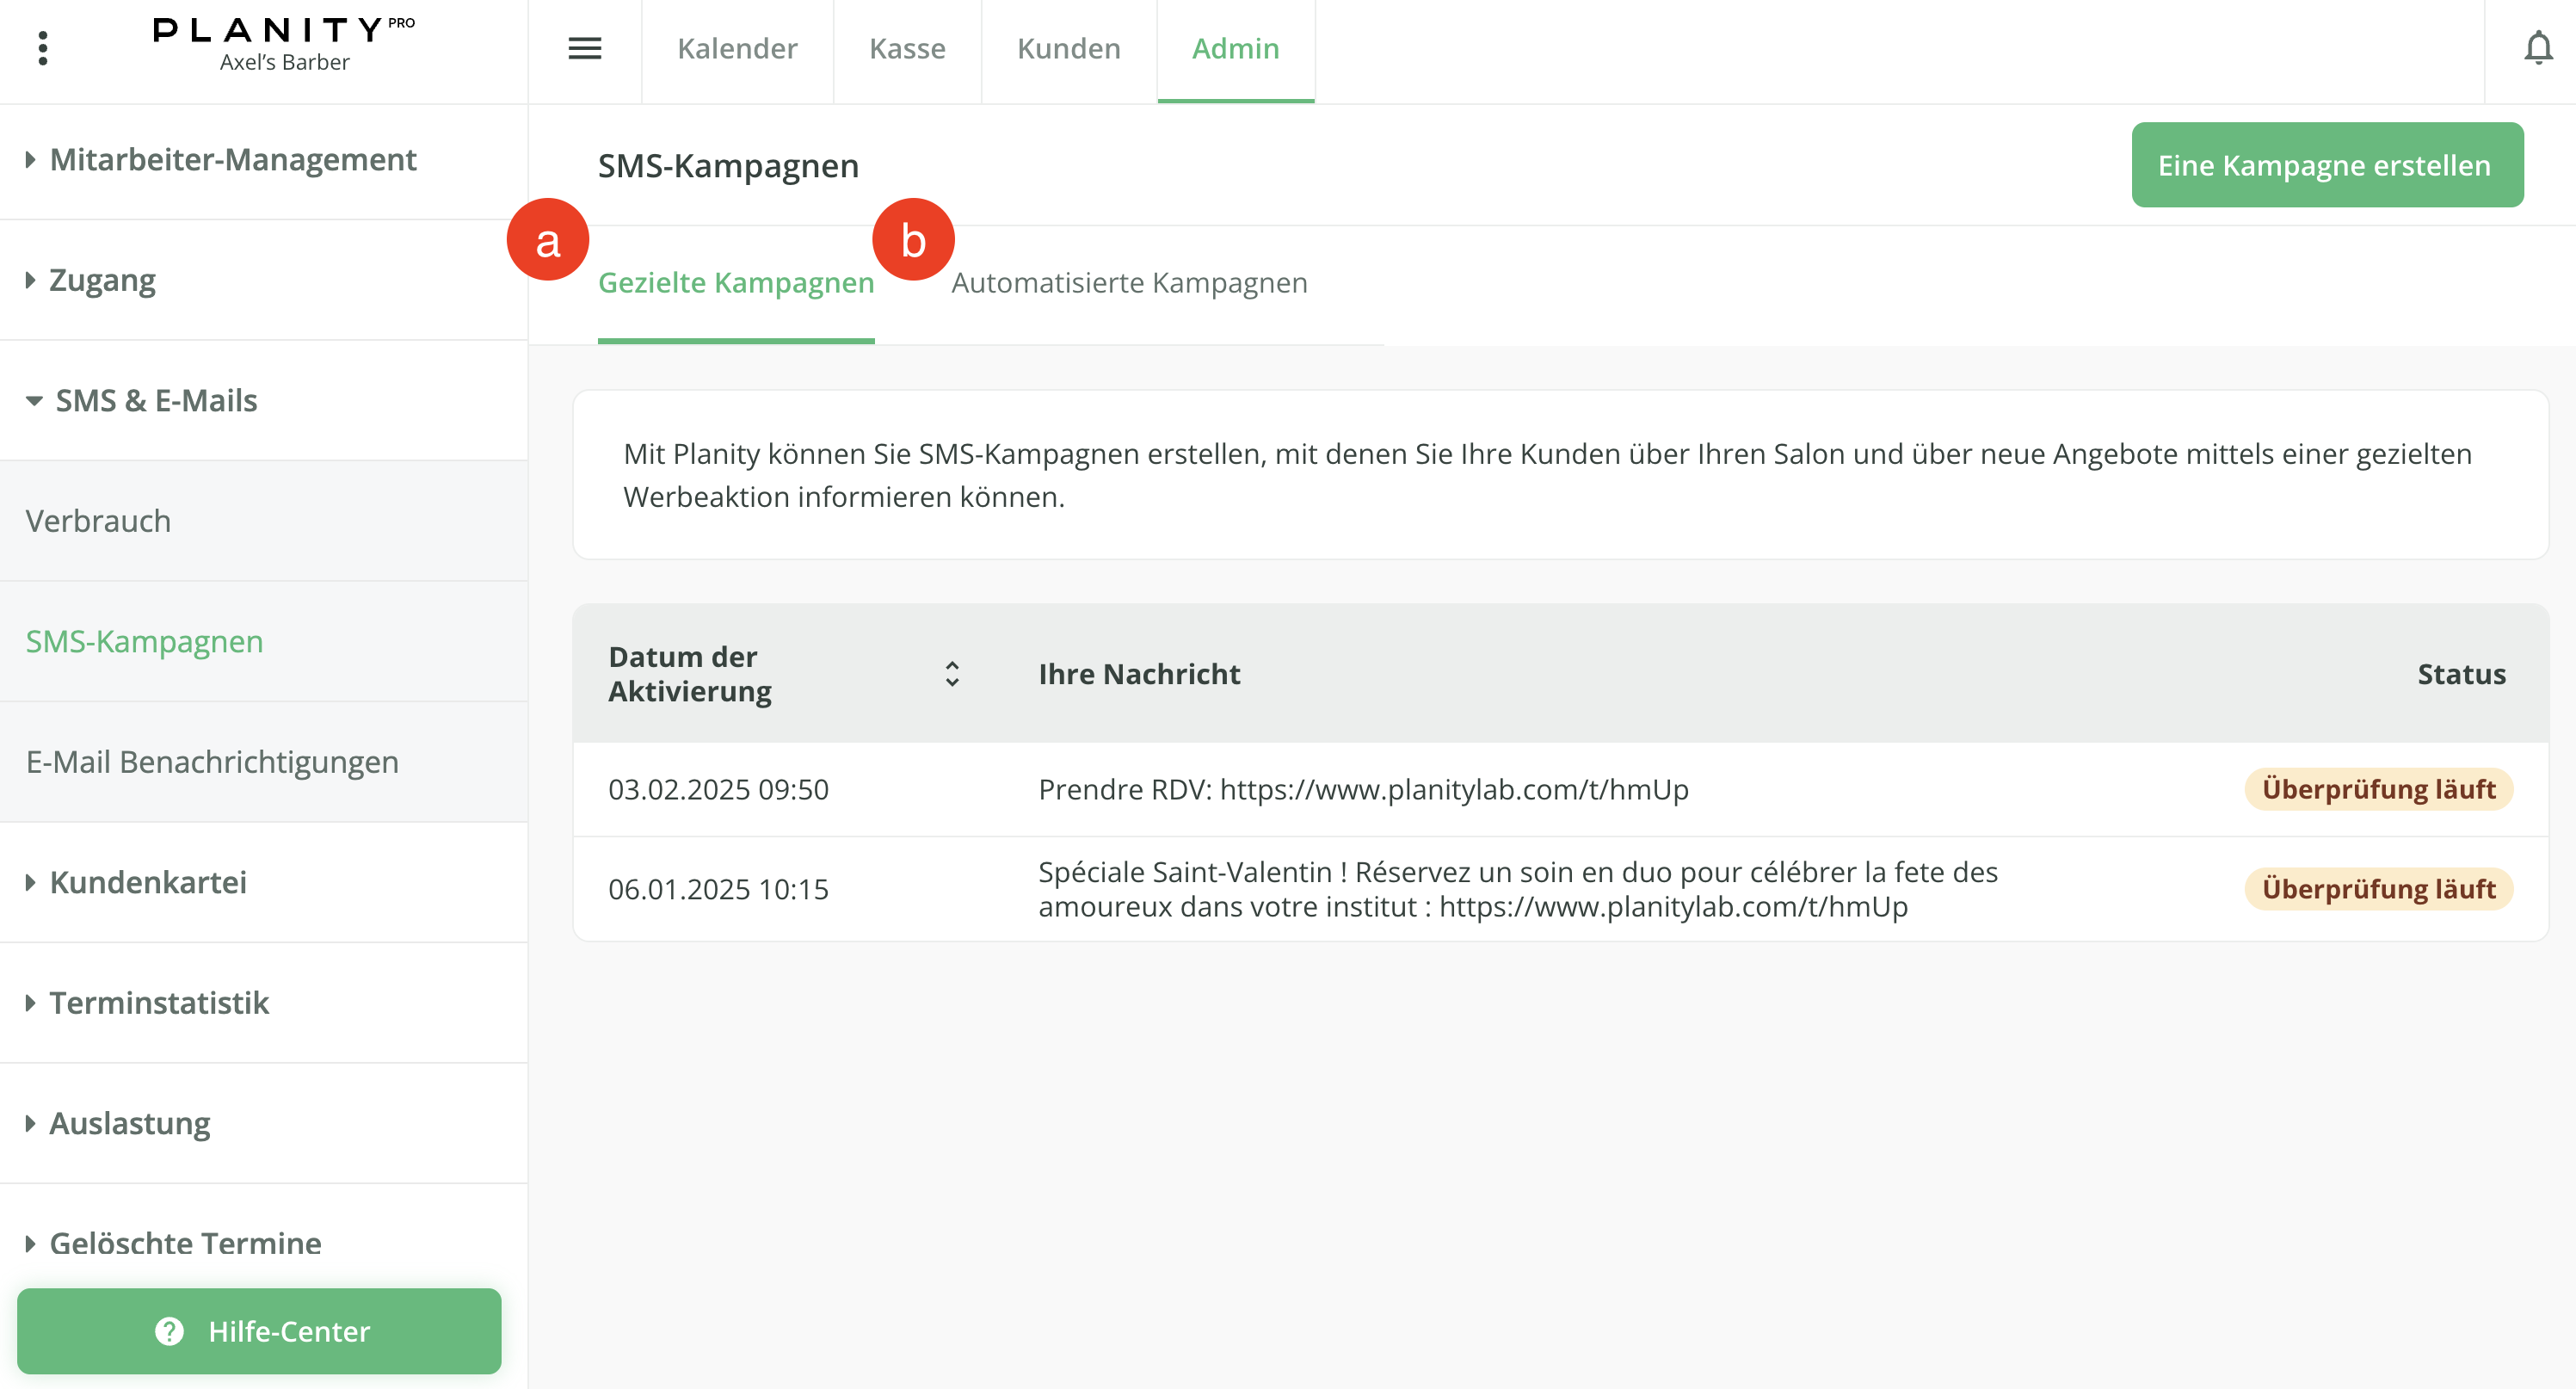The height and width of the screenshot is (1389, 2576).
Task: Expand the Terminstatistik section
Action: 159,1002
